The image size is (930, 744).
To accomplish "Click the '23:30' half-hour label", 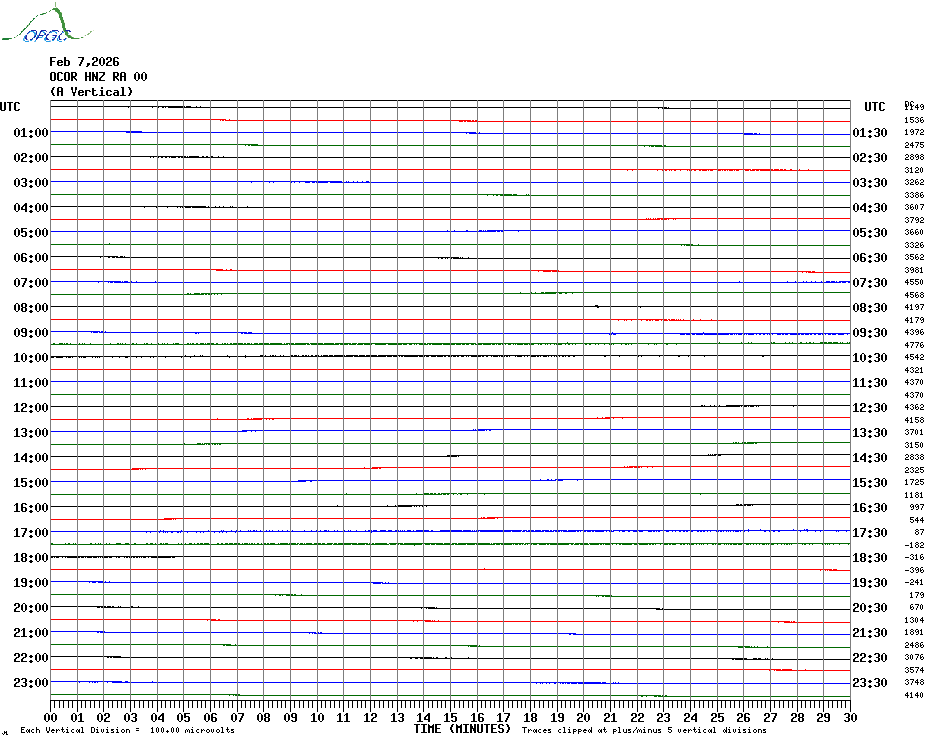I will pyautogui.click(x=870, y=682).
